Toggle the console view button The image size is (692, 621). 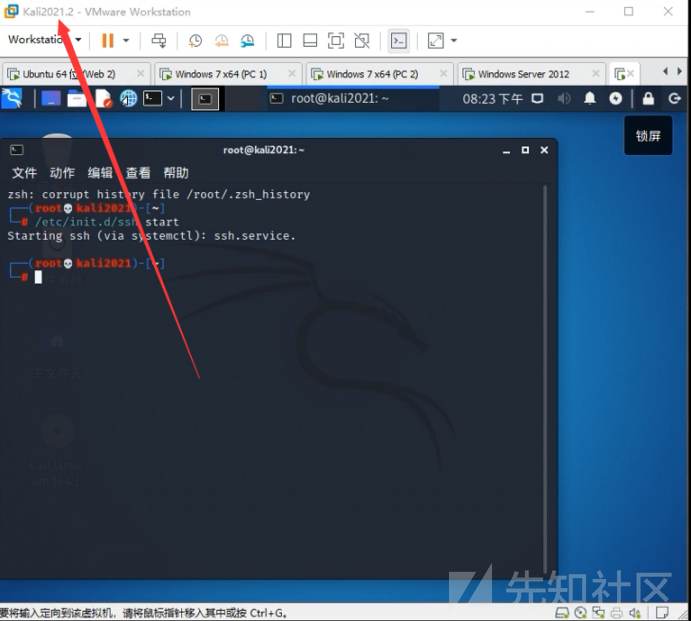tap(399, 41)
